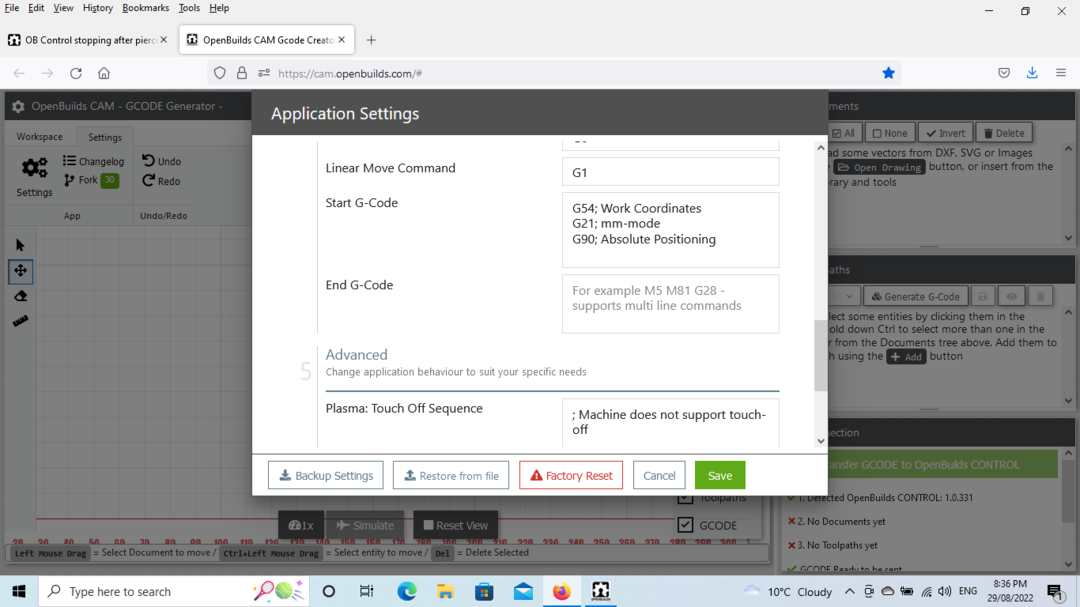The height and width of the screenshot is (607, 1080).
Task: Click the settings dialog scrollbar thumb
Action: pyautogui.click(x=820, y=356)
